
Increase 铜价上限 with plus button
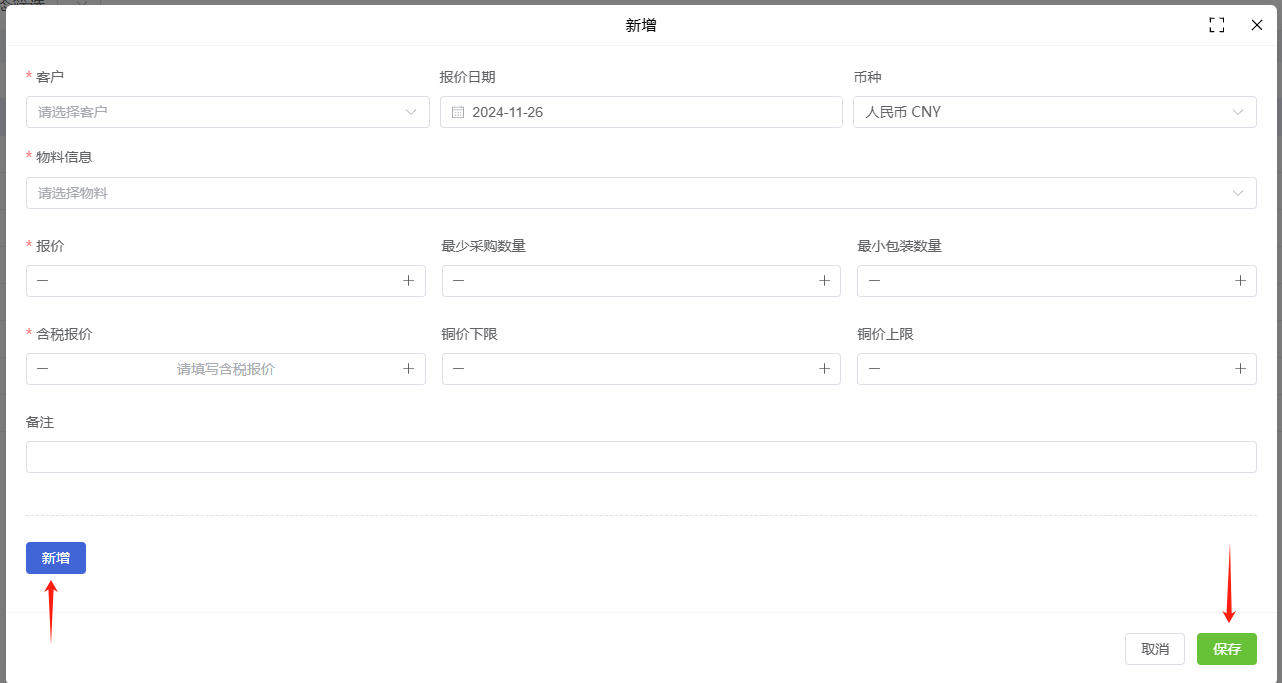[1240, 369]
